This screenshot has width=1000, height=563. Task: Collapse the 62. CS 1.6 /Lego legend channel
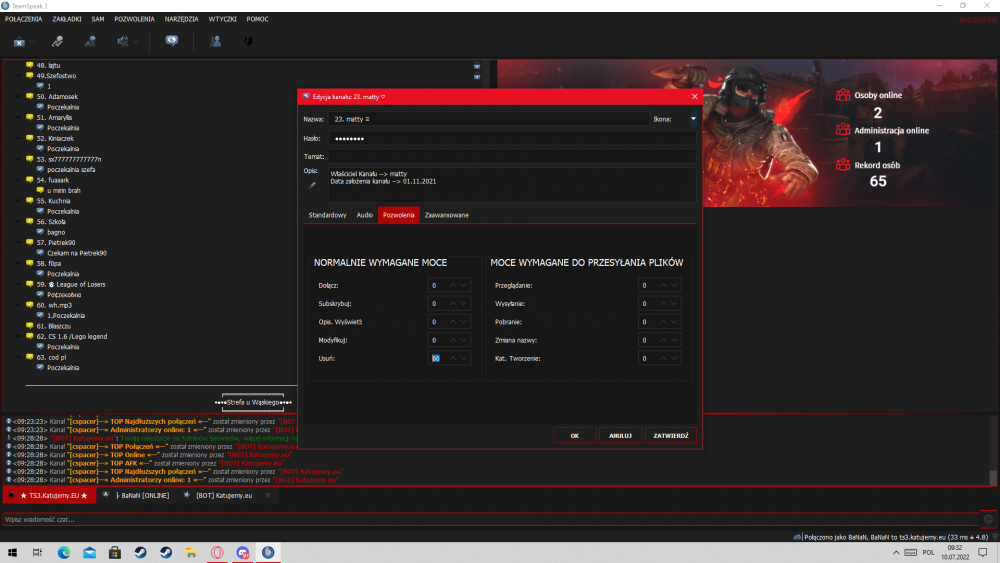point(18,336)
